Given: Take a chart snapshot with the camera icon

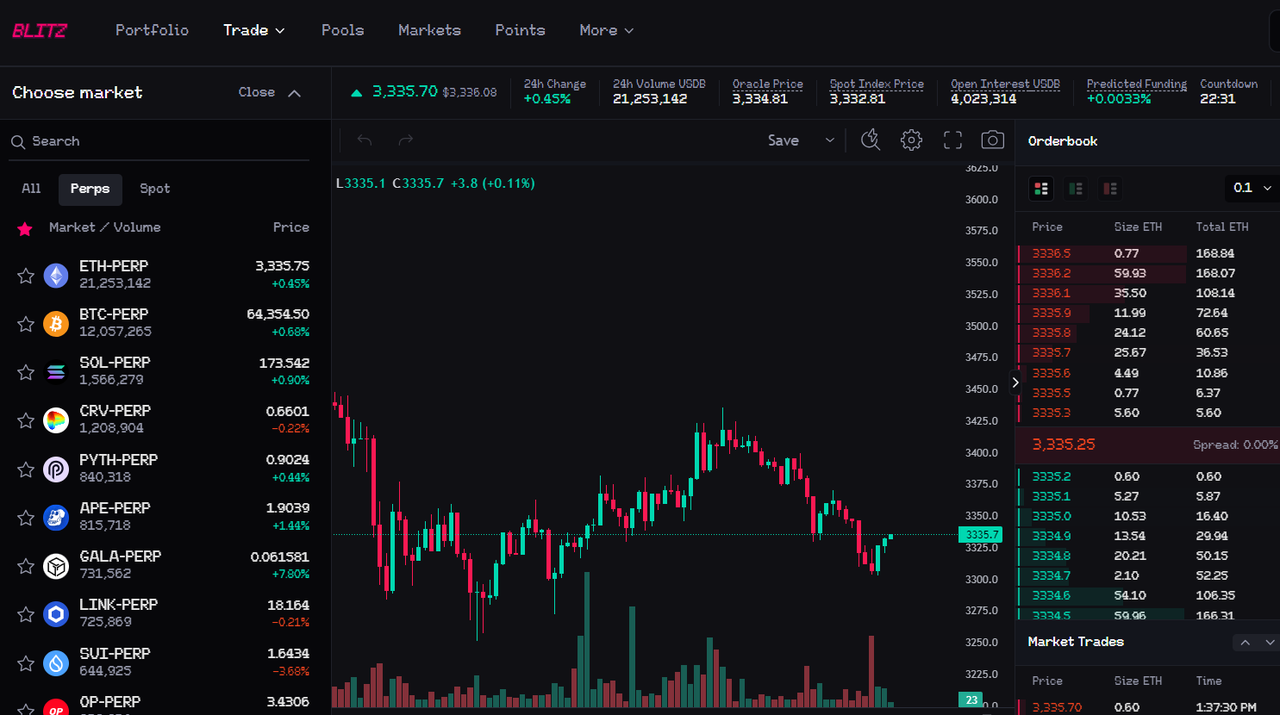Looking at the screenshot, I should (992, 140).
